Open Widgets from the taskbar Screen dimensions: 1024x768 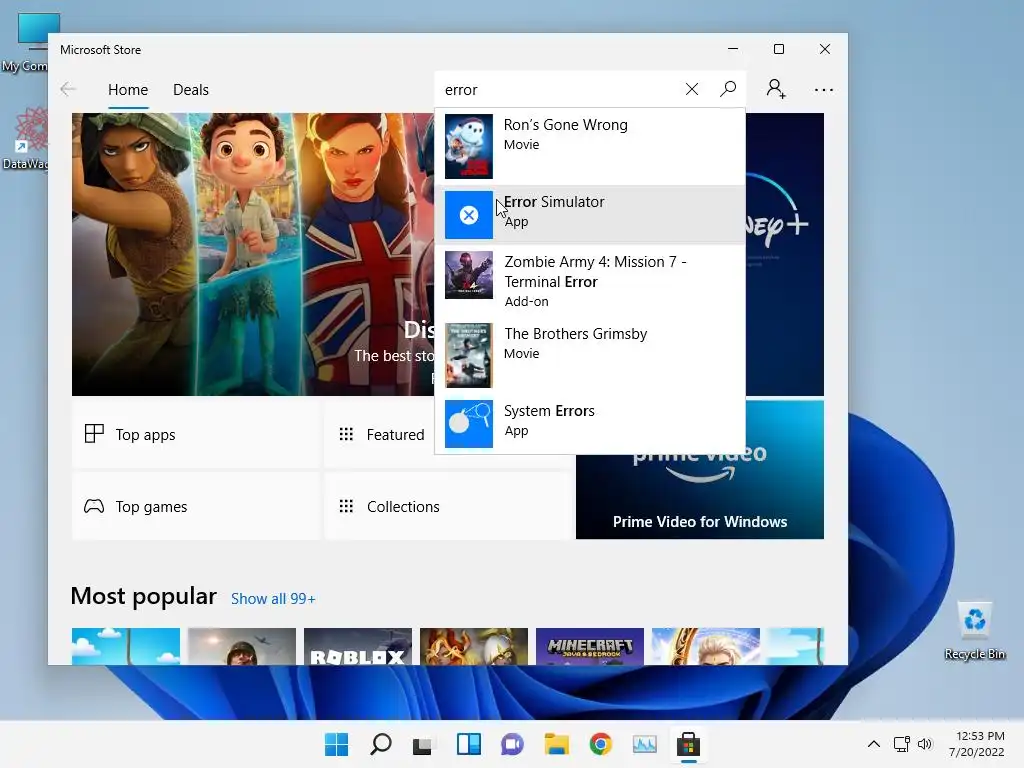point(468,744)
